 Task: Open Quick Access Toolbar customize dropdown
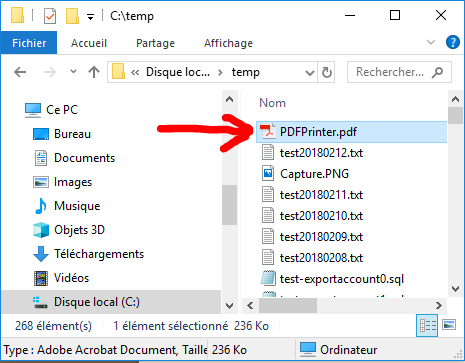(x=90, y=17)
